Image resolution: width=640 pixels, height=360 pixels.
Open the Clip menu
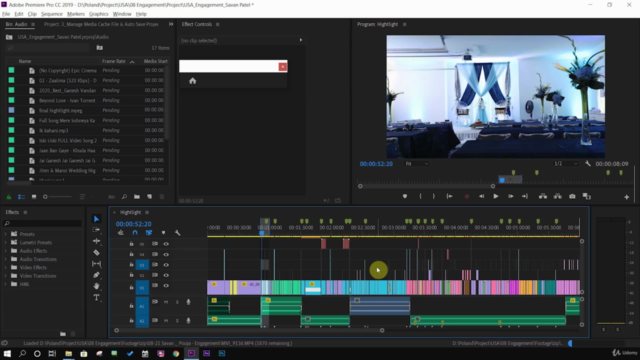tap(32, 14)
